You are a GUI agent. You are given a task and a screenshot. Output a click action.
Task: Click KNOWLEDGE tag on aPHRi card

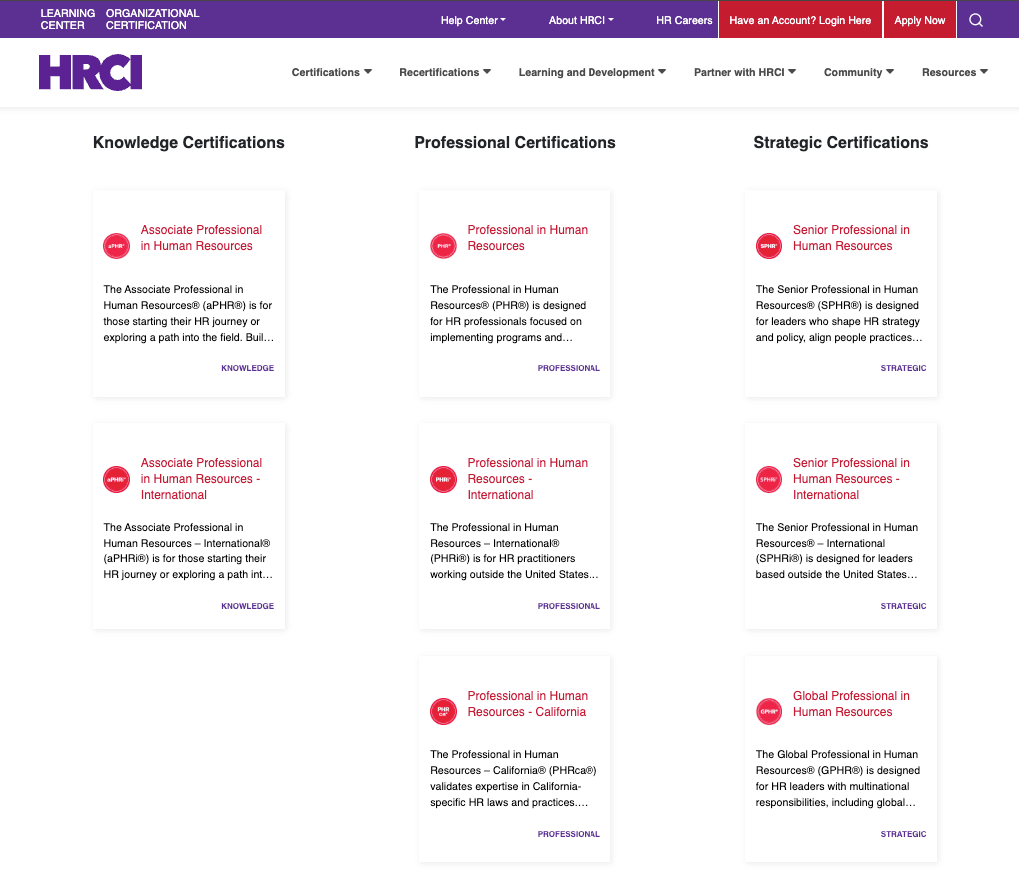pos(248,606)
